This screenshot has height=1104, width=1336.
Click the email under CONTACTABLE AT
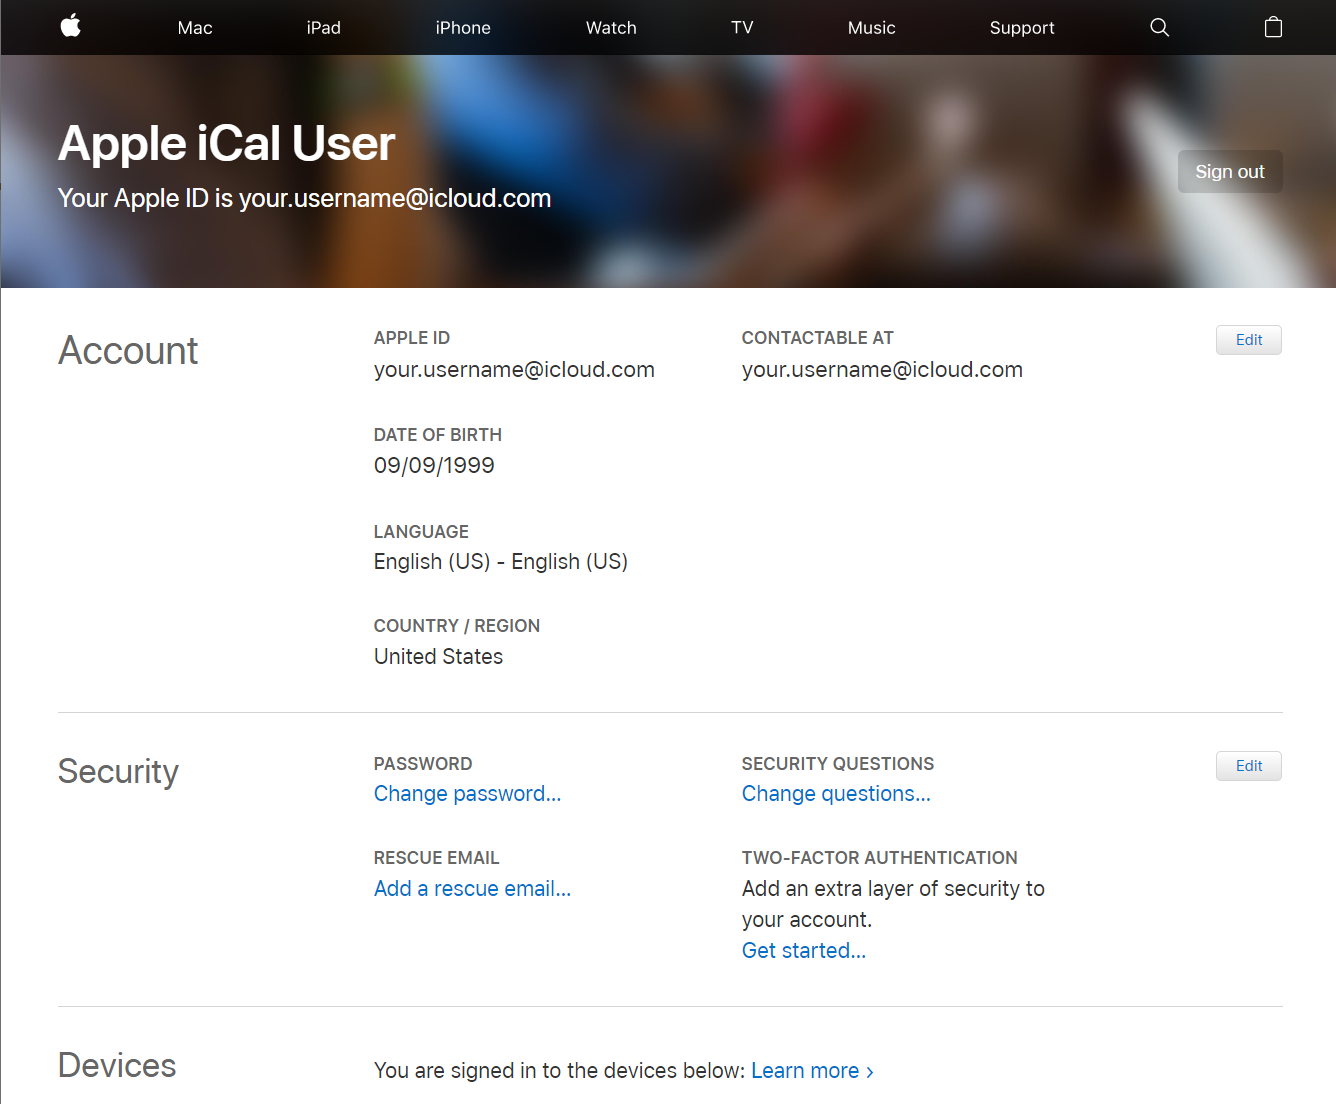click(x=882, y=370)
